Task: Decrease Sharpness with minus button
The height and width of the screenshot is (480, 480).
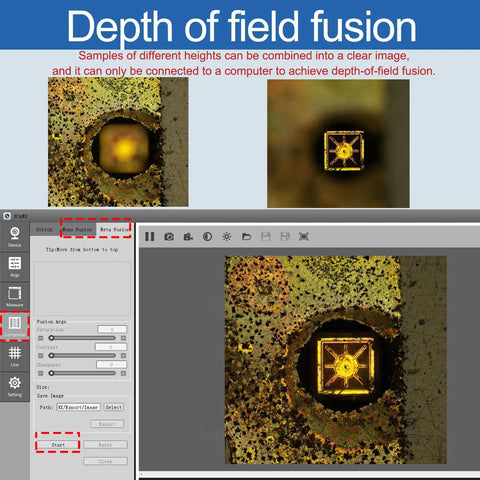Action: (41, 373)
